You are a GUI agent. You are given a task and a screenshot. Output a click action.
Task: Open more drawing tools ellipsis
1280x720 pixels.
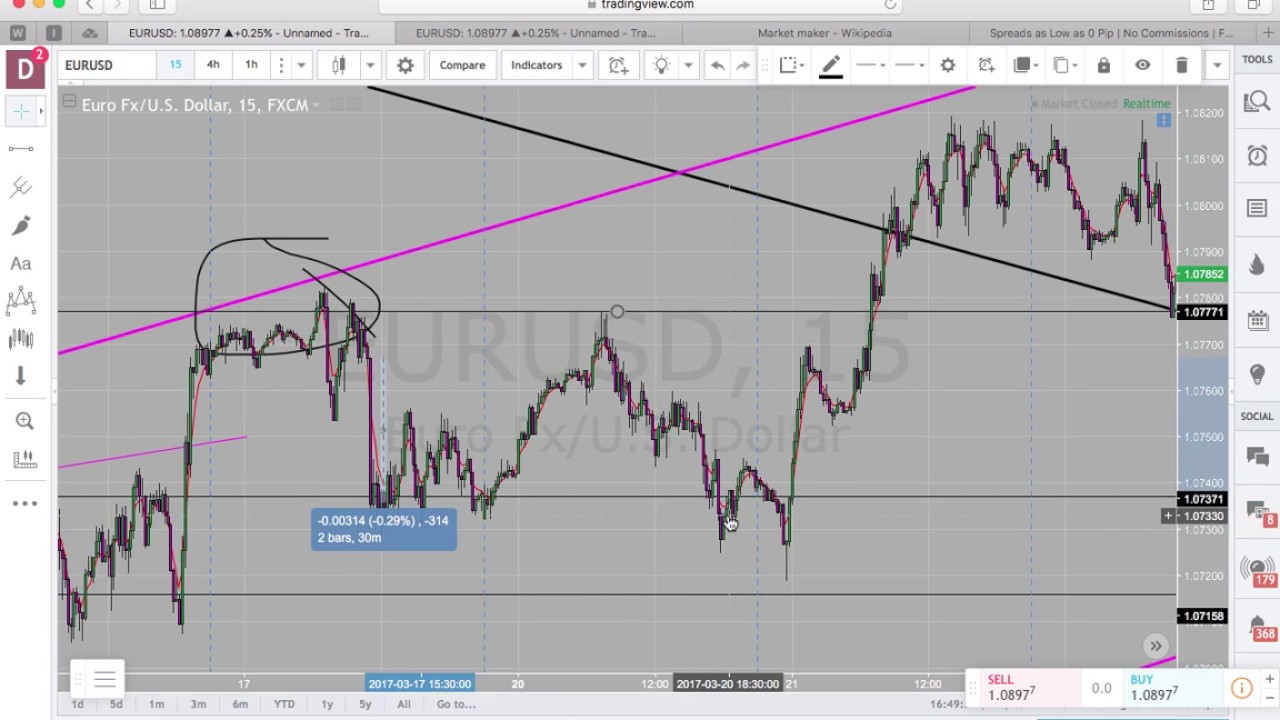[24, 503]
